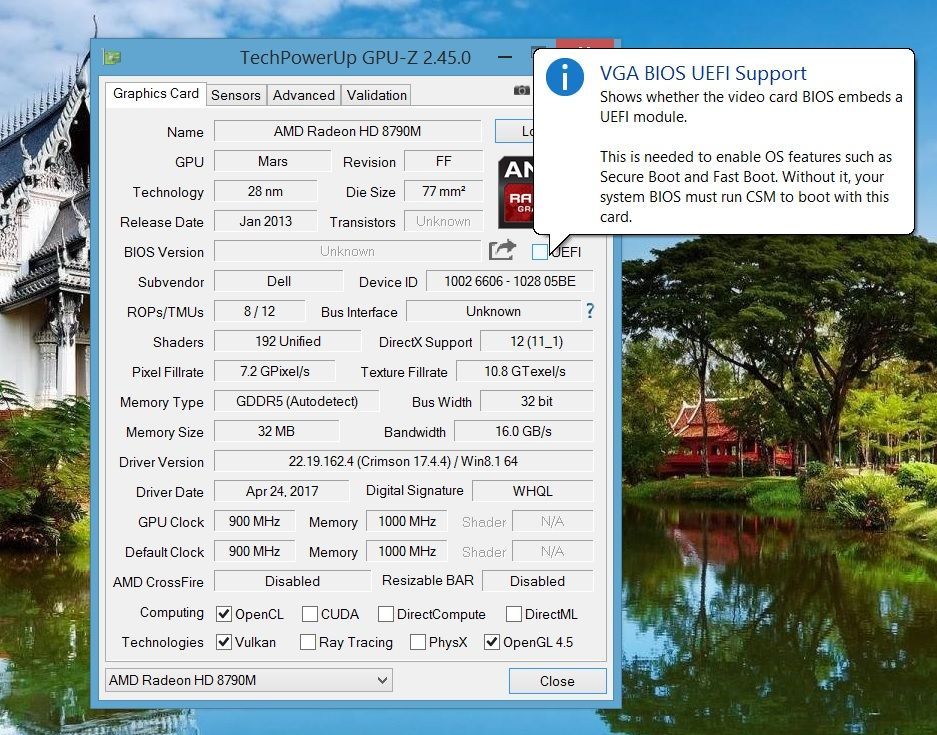Toggle the Vulkan checkbox
Image resolution: width=937 pixels, height=735 pixels.
coord(224,642)
